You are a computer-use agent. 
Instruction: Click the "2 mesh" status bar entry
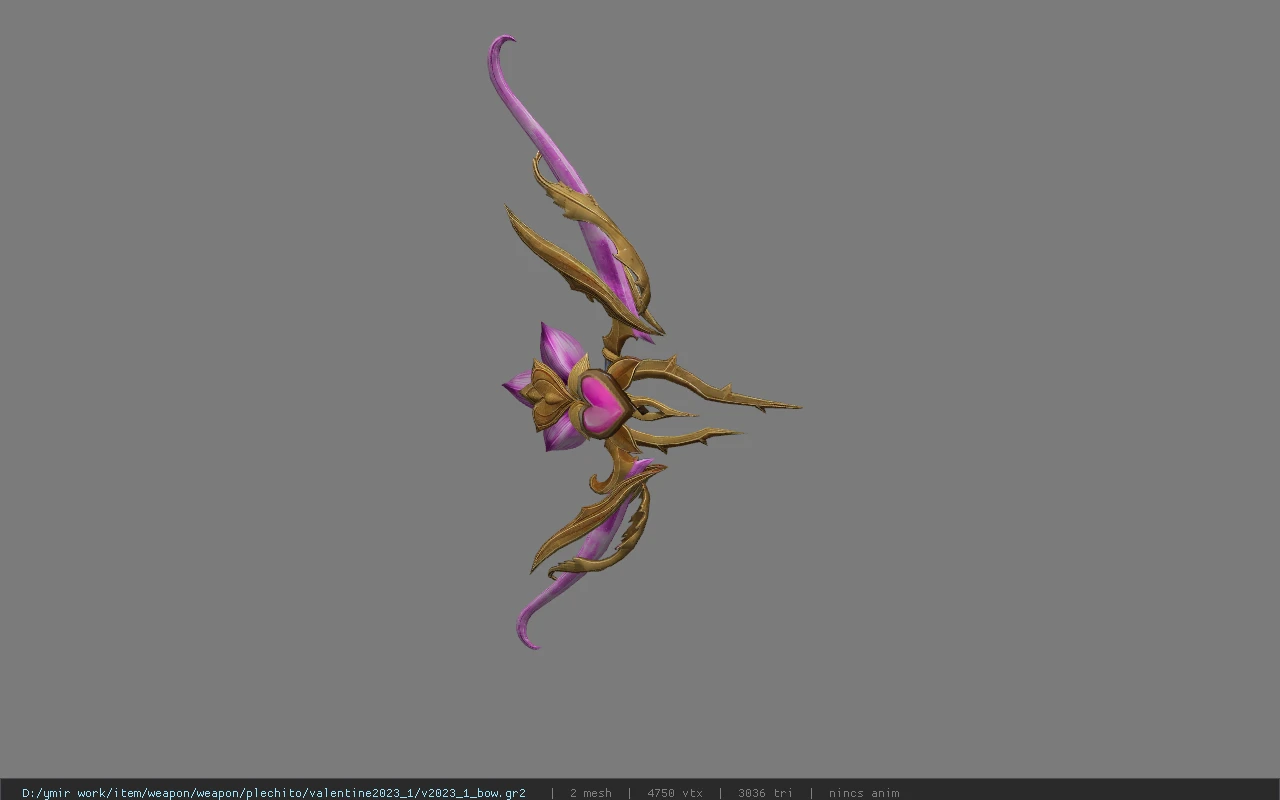tap(591, 793)
